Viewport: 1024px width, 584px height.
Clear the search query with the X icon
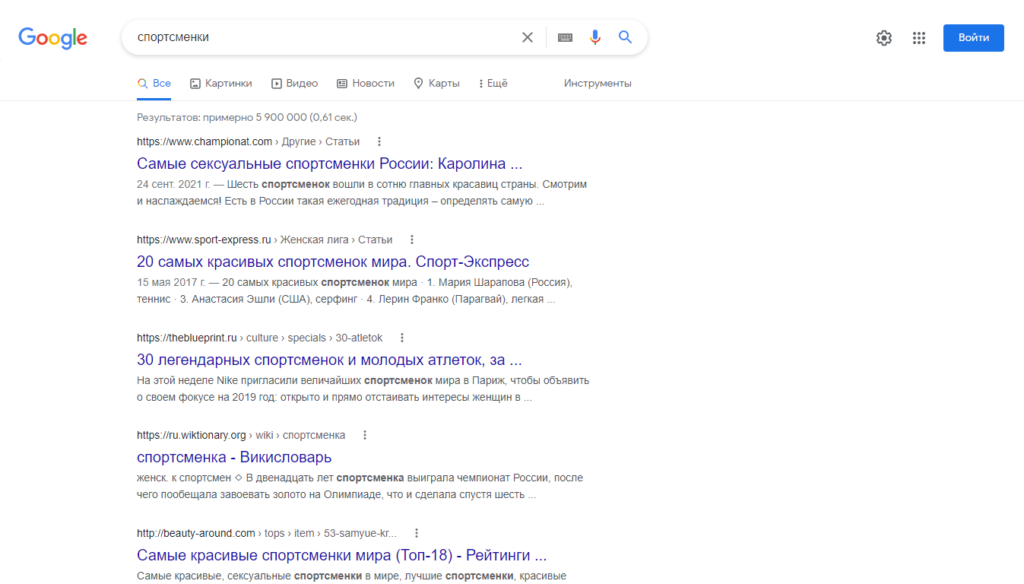(527, 36)
